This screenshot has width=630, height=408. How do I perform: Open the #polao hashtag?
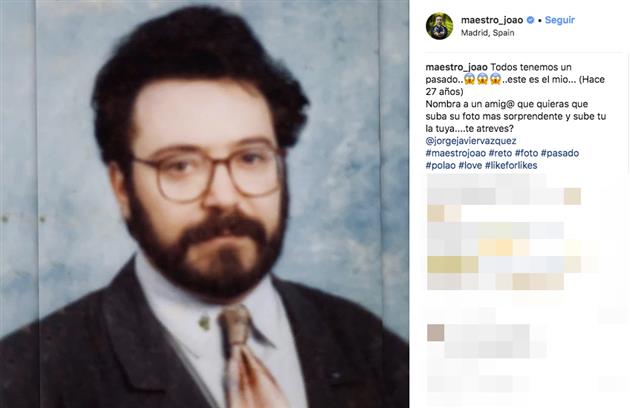(440, 166)
